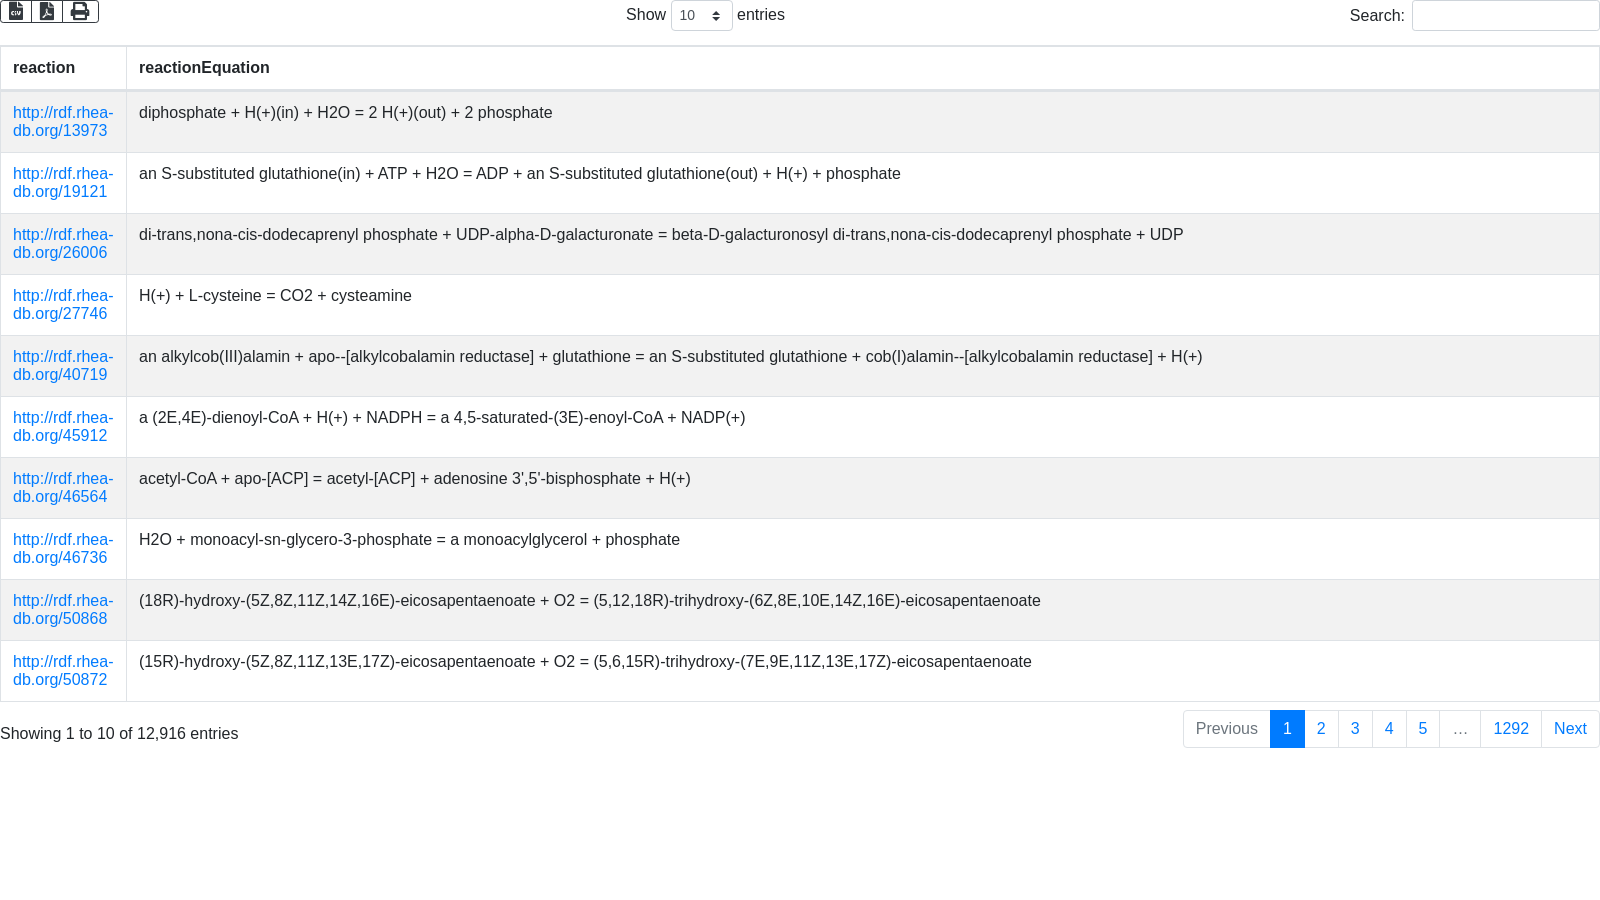The width and height of the screenshot is (1600, 900).
Task: Open the rhea-db.org/46564 acetyl-CoA reaction
Action: (62, 488)
